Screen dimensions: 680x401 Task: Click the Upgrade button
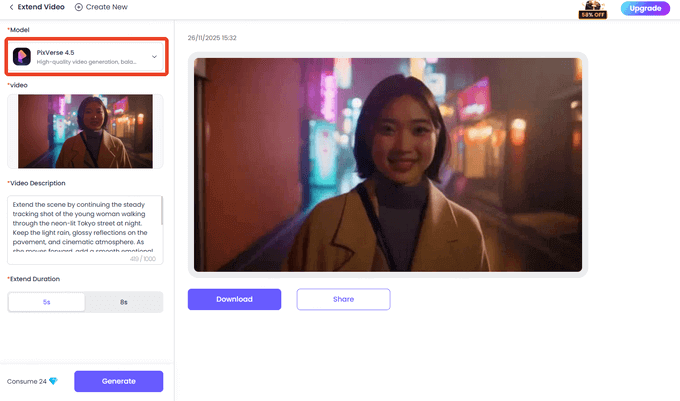click(x=645, y=8)
